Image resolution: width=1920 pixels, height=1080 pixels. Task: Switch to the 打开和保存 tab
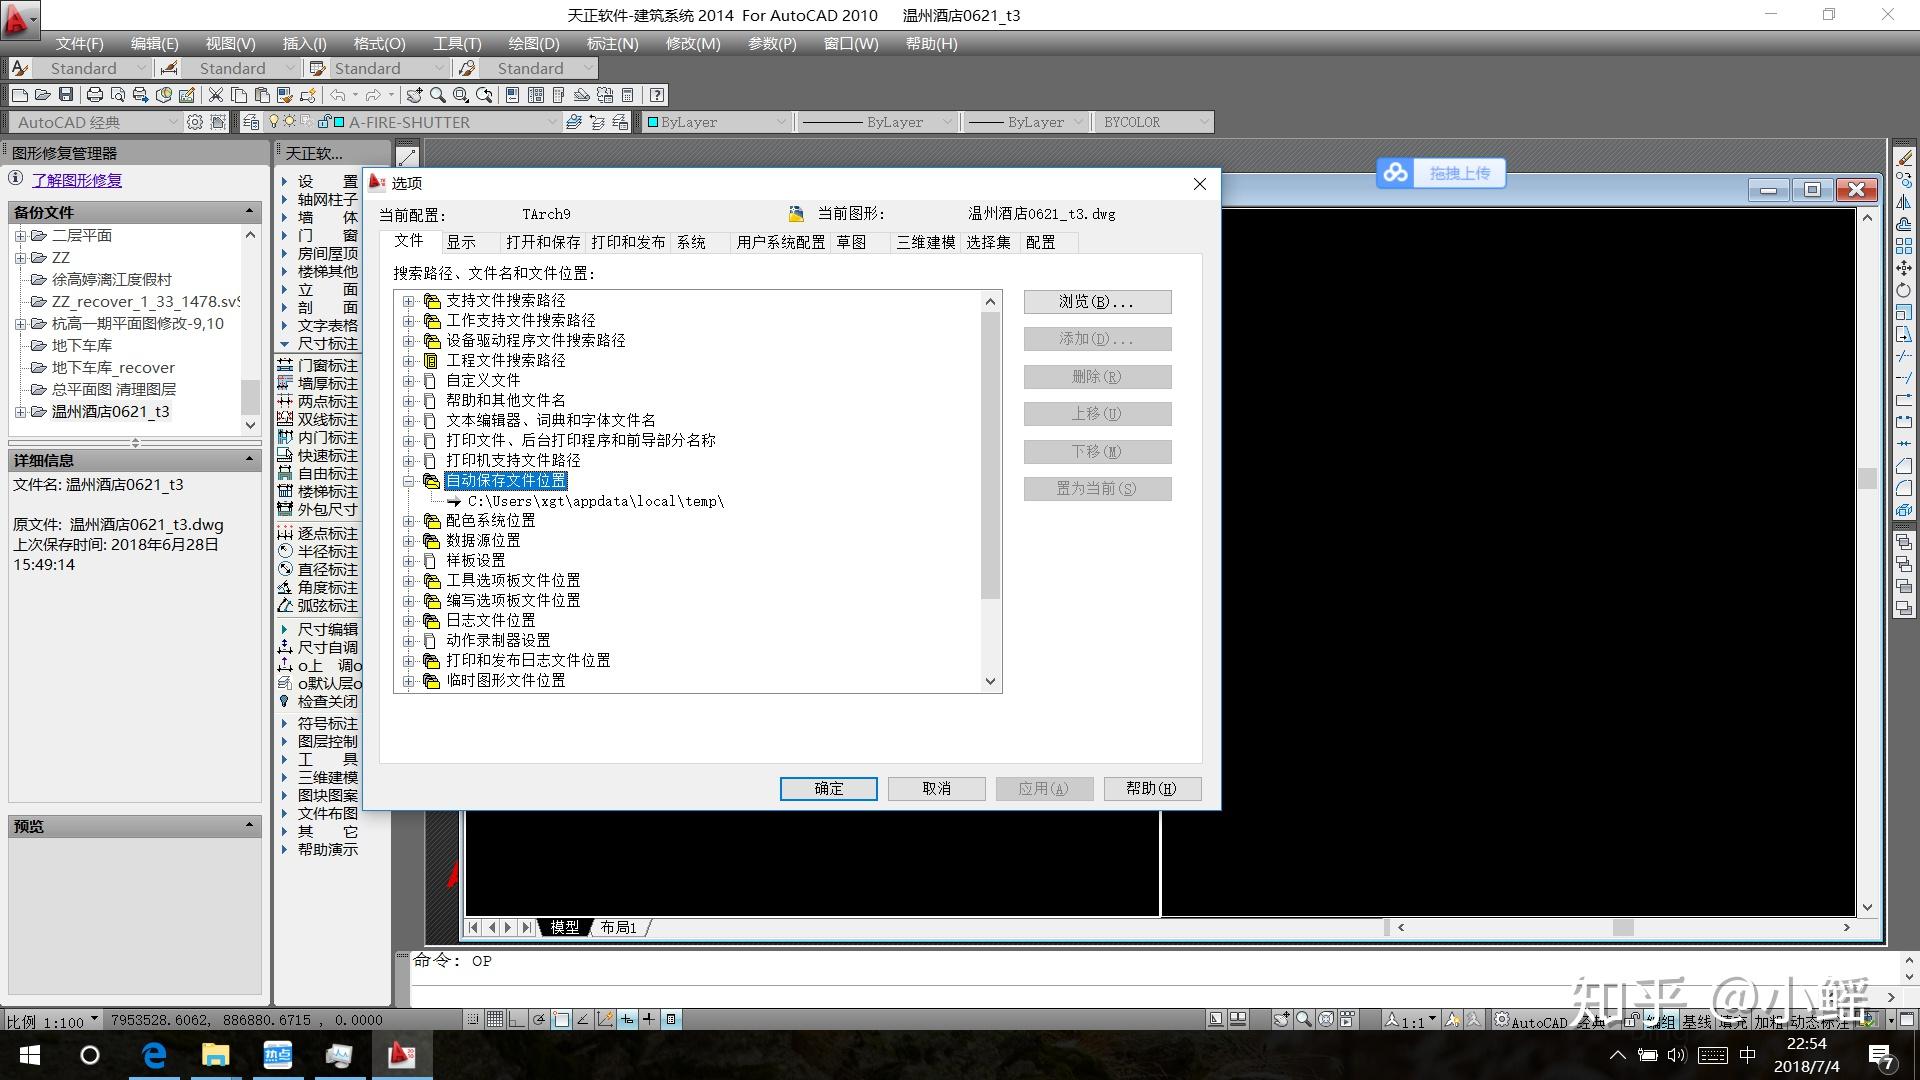pos(543,242)
